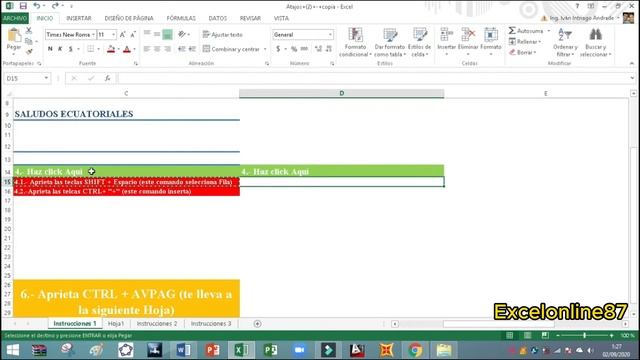This screenshot has width=640, height=360.
Task: Switch to Page Layout view icon
Action: (527, 336)
